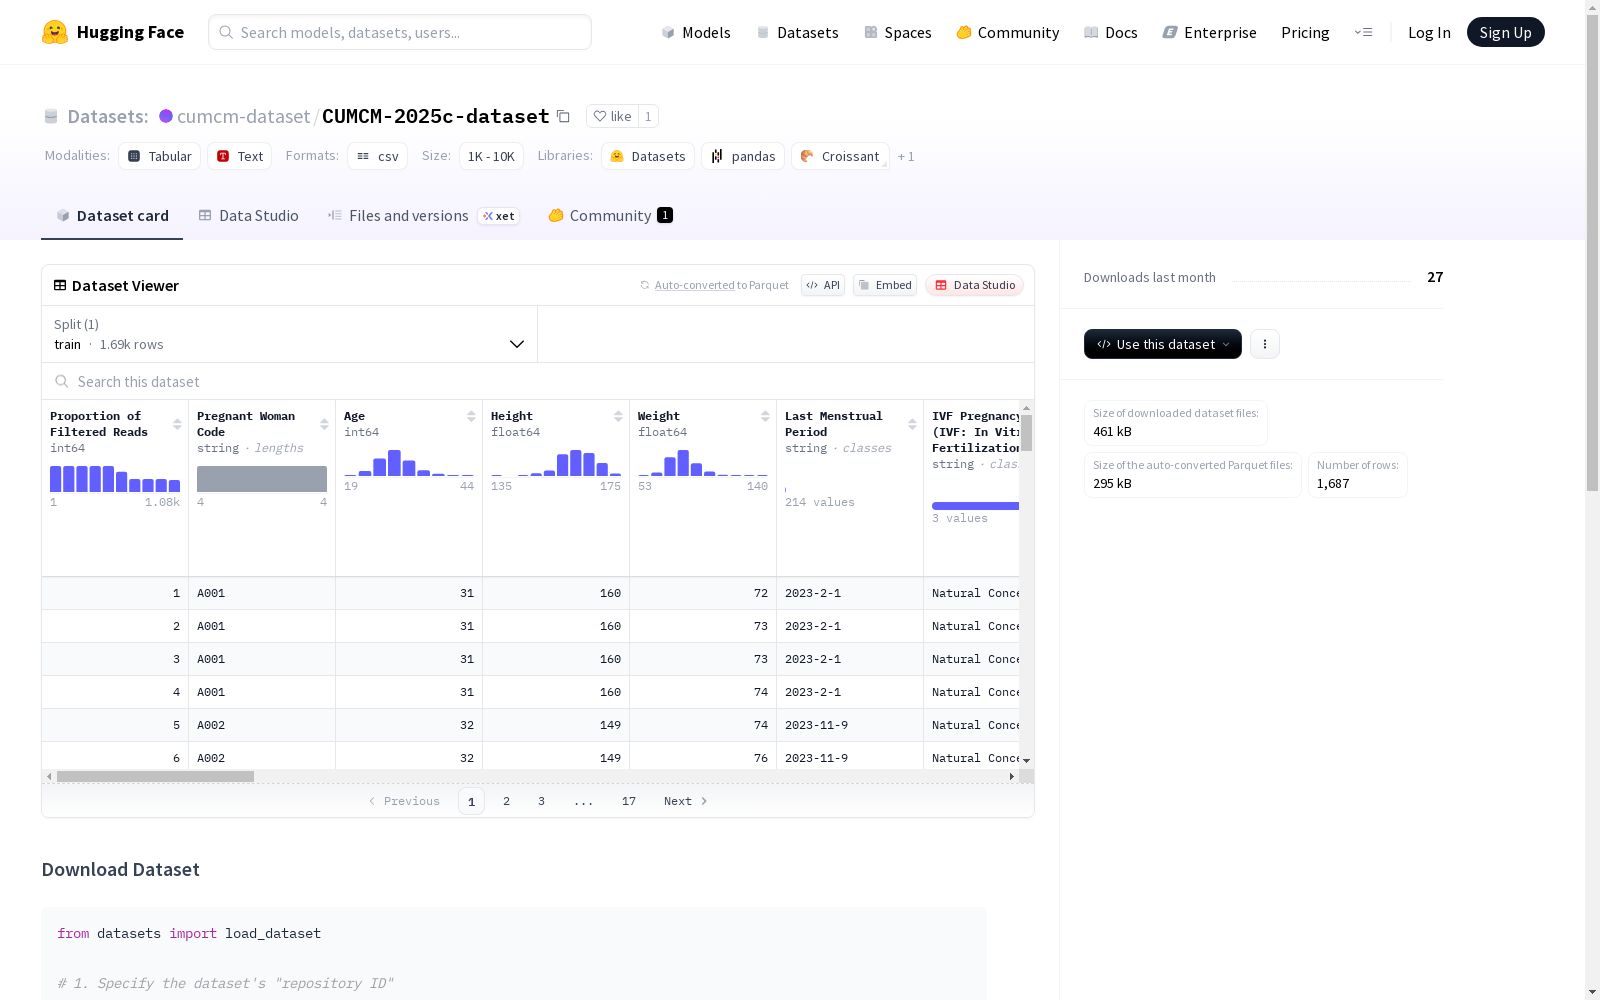Image resolution: width=1600 pixels, height=1000 pixels.
Task: Go to the Pricing page
Action: tap(1305, 32)
